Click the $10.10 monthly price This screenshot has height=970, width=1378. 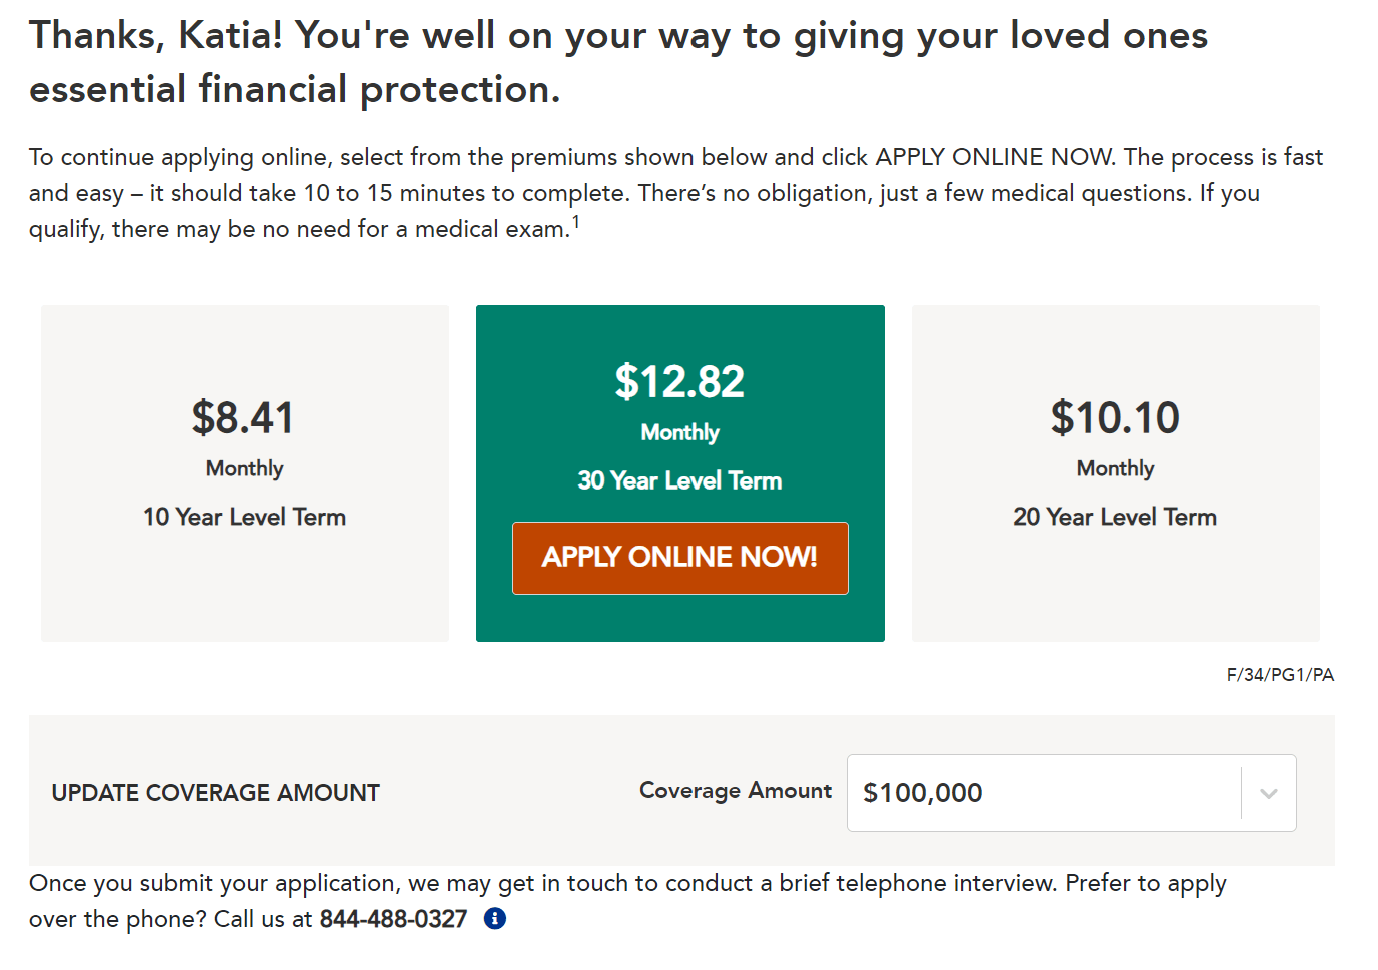(x=1115, y=418)
